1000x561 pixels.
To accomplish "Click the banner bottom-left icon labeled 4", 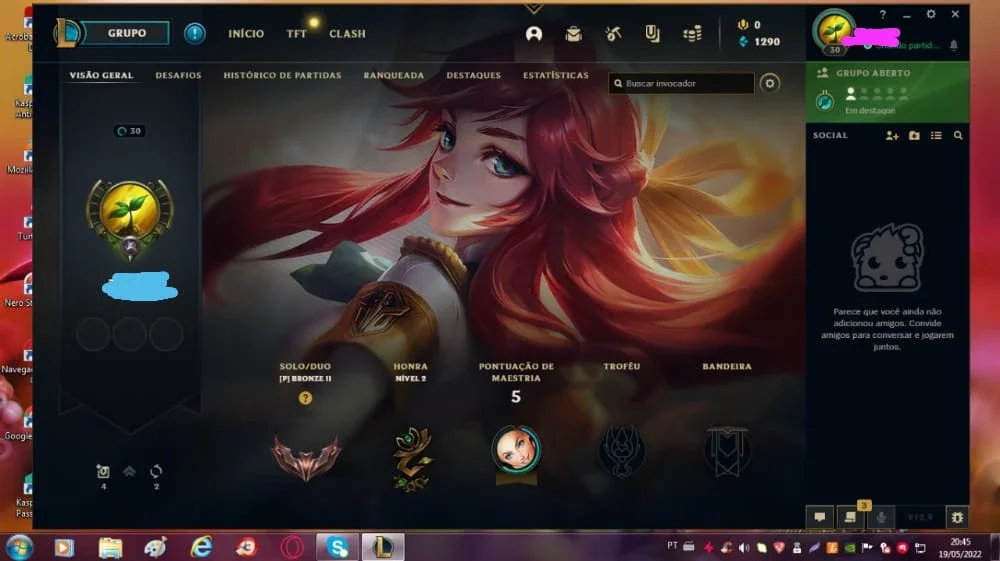I will pyautogui.click(x=103, y=472).
